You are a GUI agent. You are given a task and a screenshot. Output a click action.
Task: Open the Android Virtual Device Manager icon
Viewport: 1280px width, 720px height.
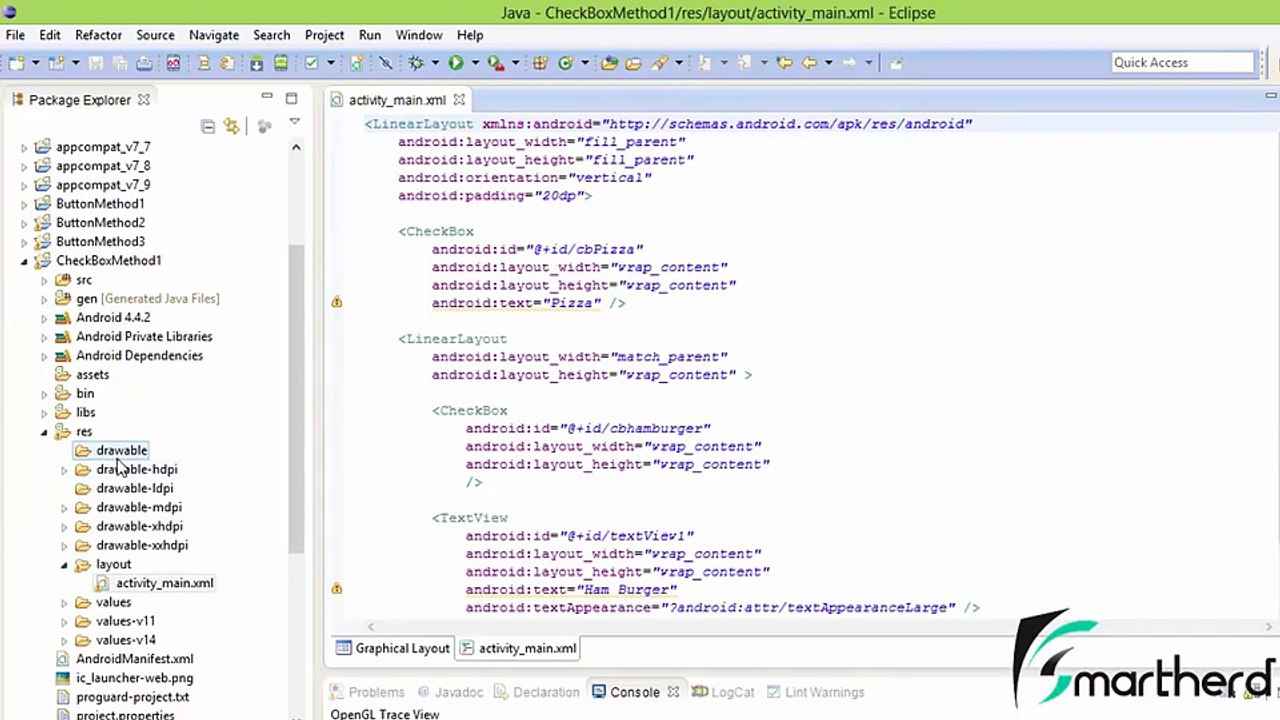(281, 63)
